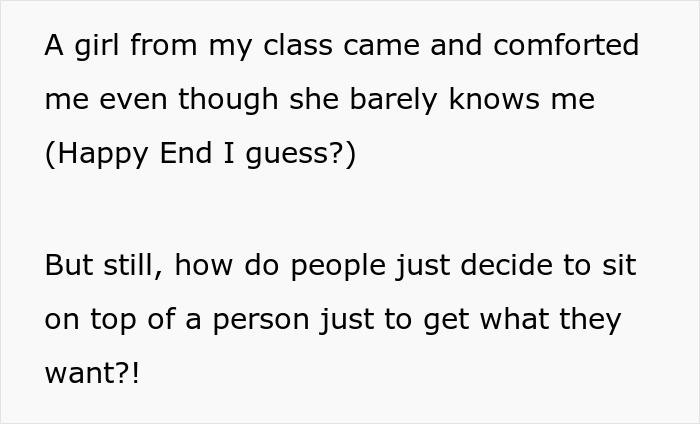The width and height of the screenshot is (700, 424).
Task: Click the word "they"
Action: pos(591,321)
